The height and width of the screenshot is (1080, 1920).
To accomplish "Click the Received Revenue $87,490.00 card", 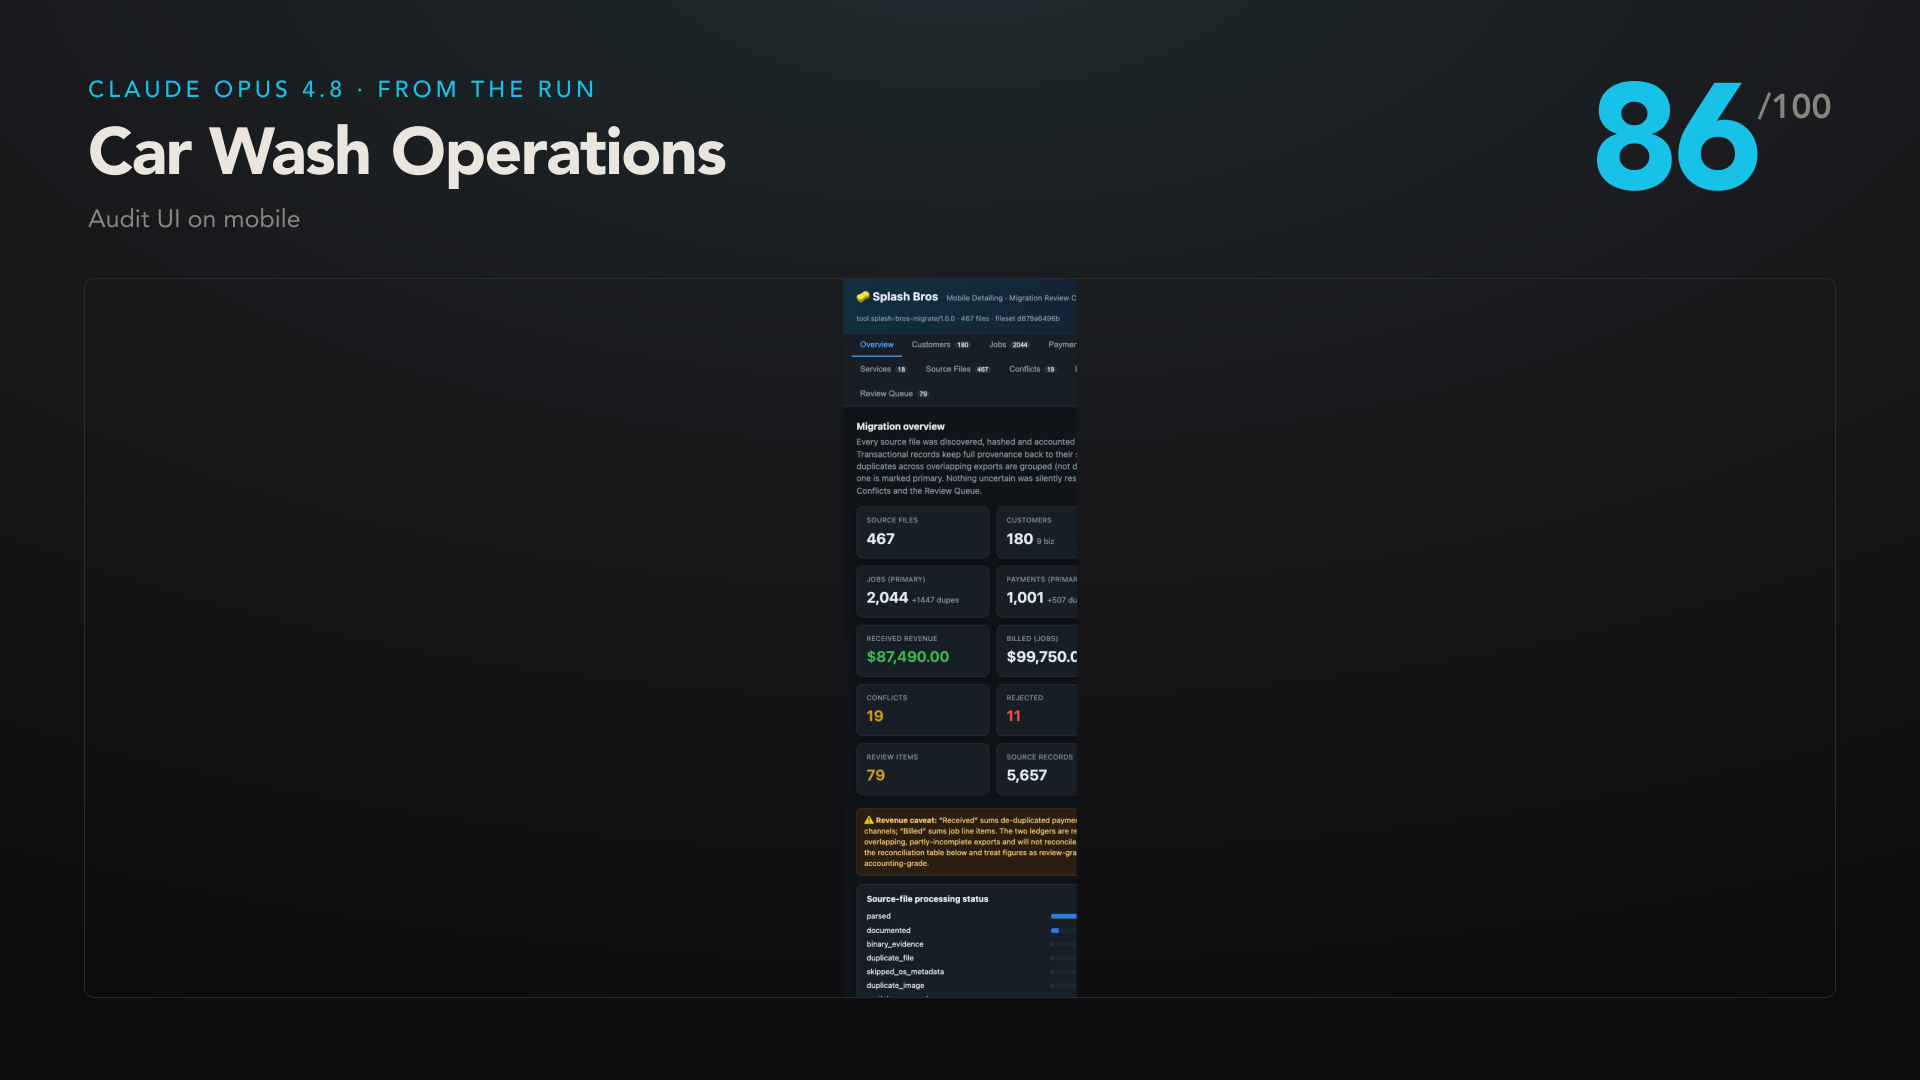I will [x=922, y=650].
